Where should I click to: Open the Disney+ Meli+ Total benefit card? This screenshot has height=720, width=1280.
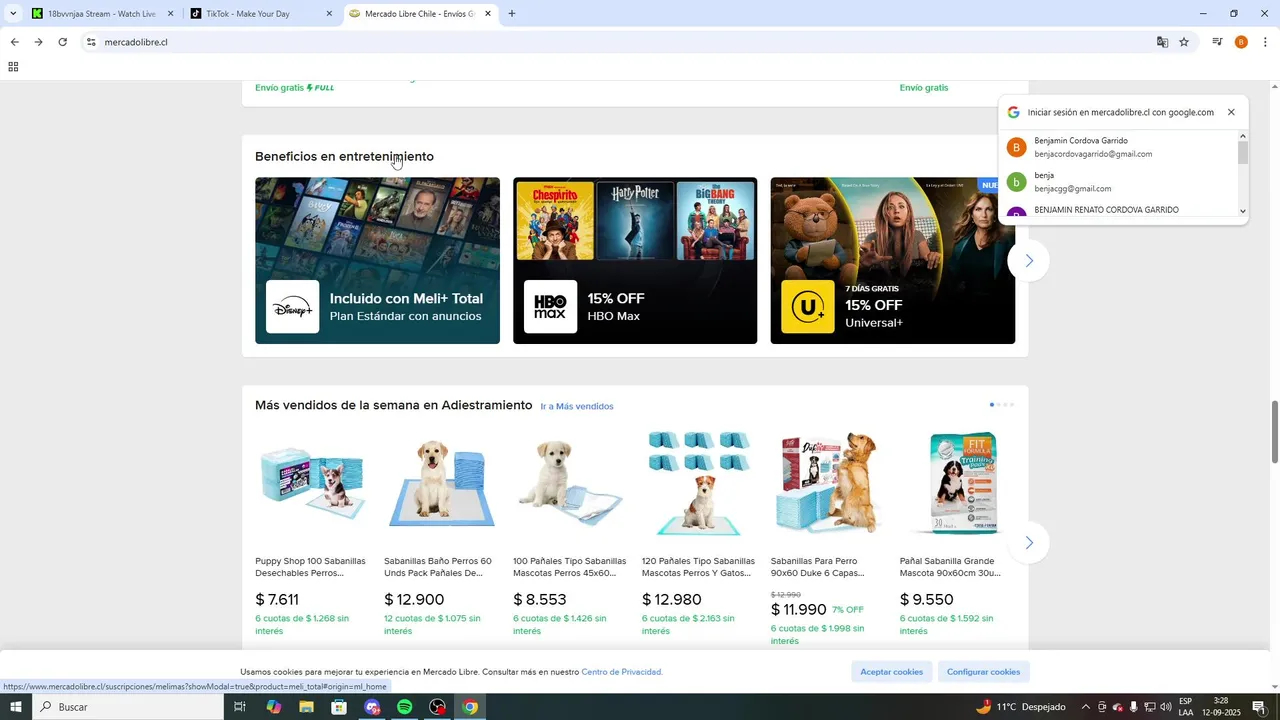(377, 261)
